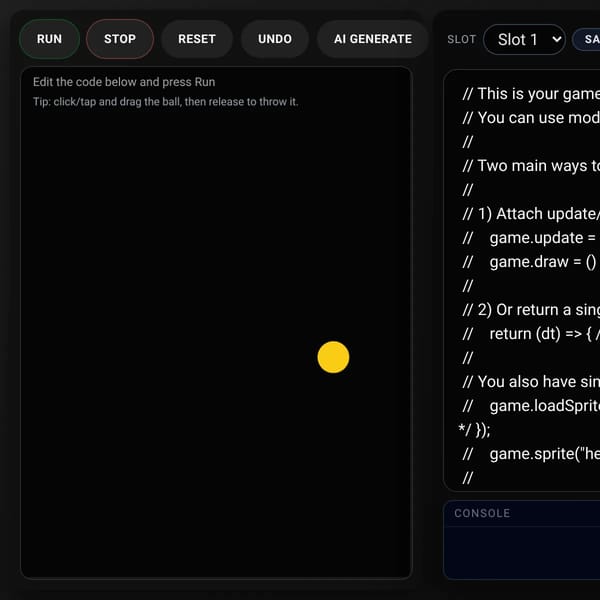Screen dimensions: 600x600
Task: Place cursor on "game.loadSprite" line
Action: click(x=531, y=406)
